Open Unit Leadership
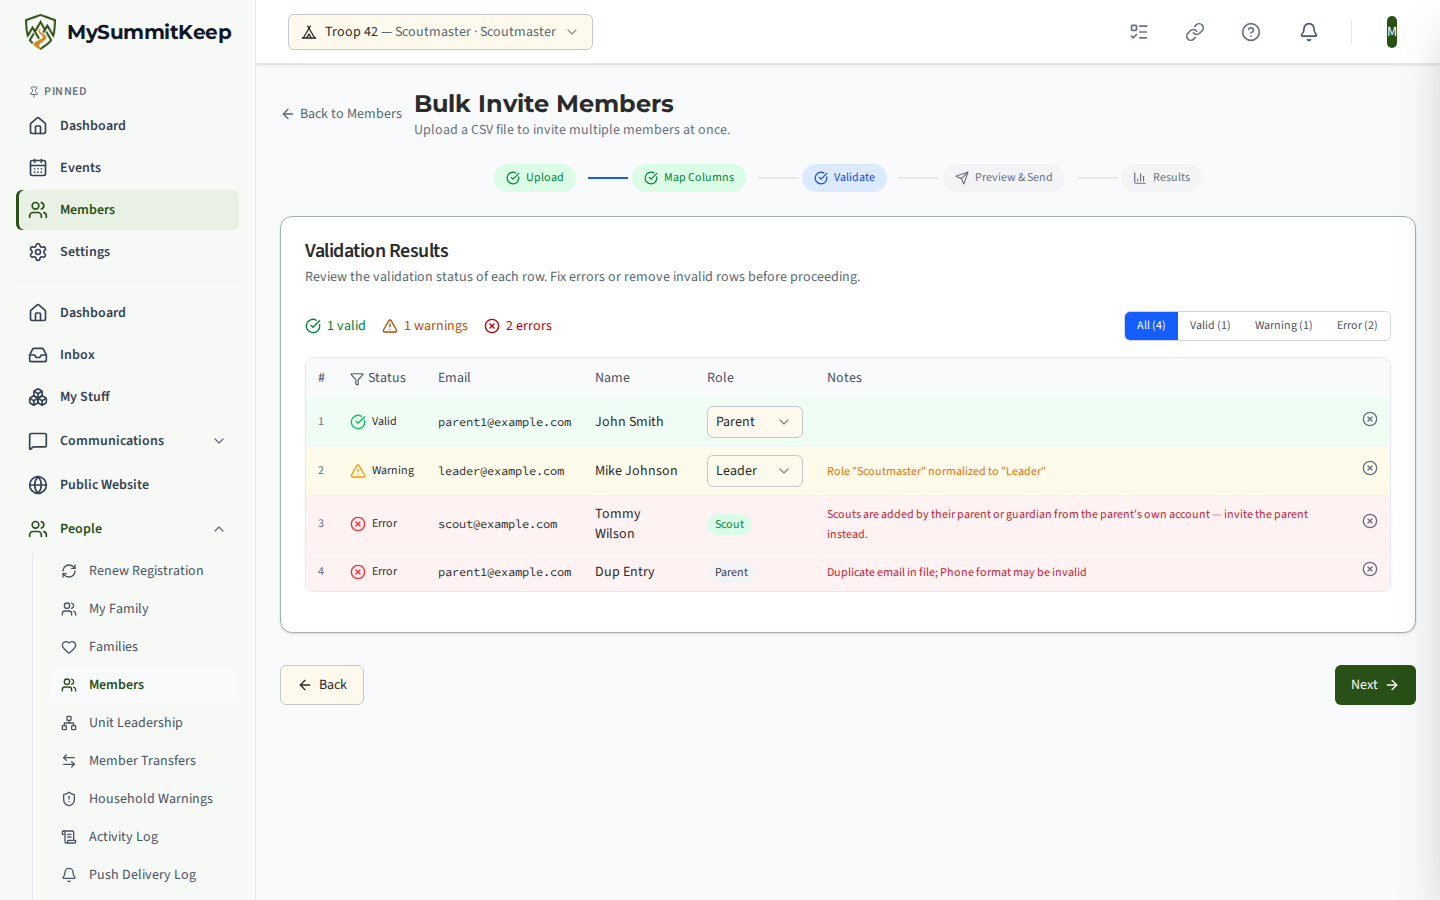 [x=144, y=723]
